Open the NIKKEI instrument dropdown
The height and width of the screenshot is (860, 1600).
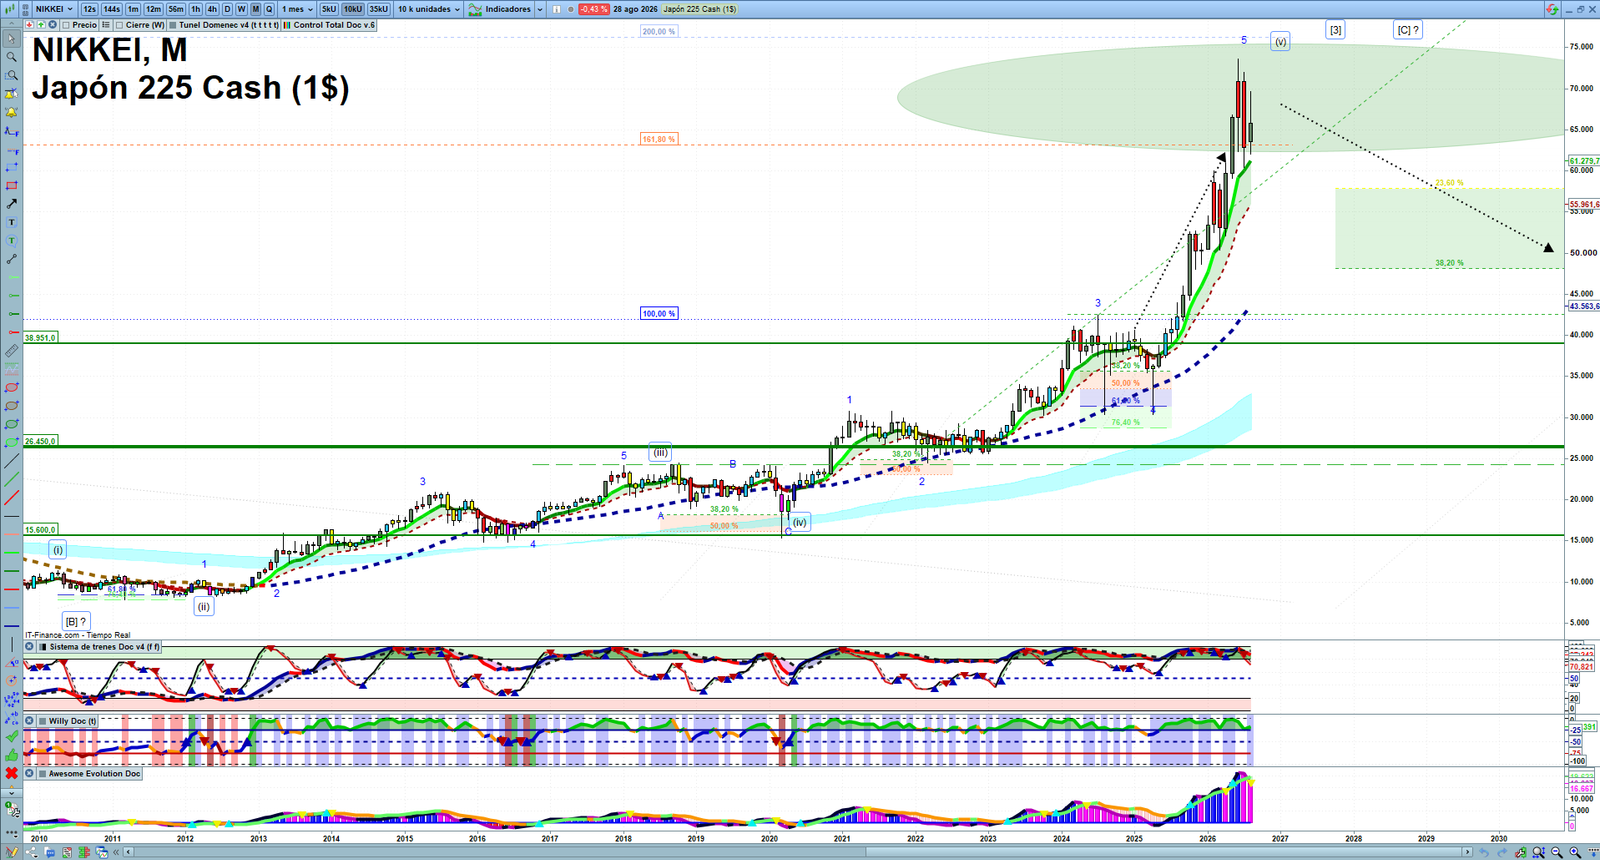point(54,9)
